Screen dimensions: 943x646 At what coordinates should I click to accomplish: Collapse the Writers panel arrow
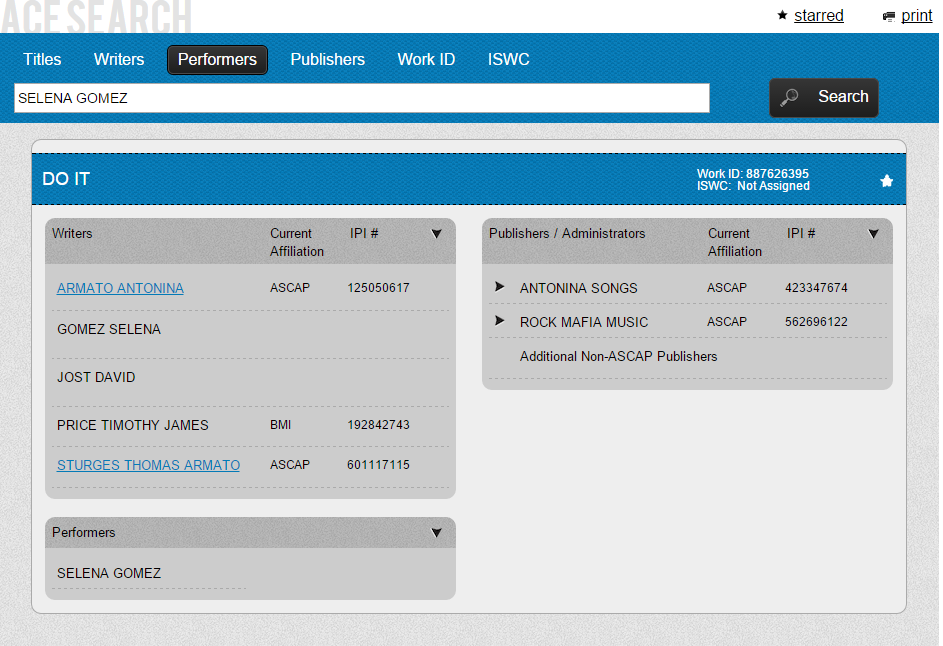click(436, 234)
